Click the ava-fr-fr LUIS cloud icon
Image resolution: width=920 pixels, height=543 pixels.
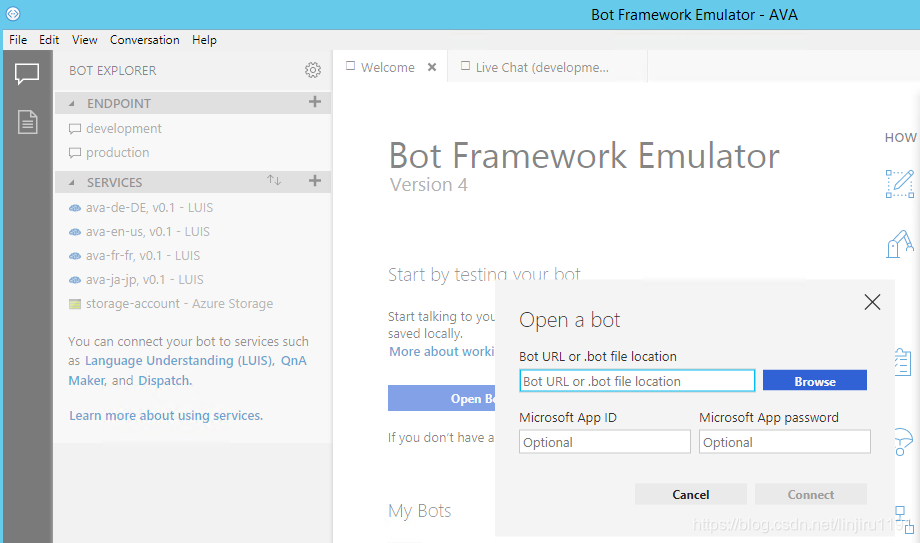[75, 256]
